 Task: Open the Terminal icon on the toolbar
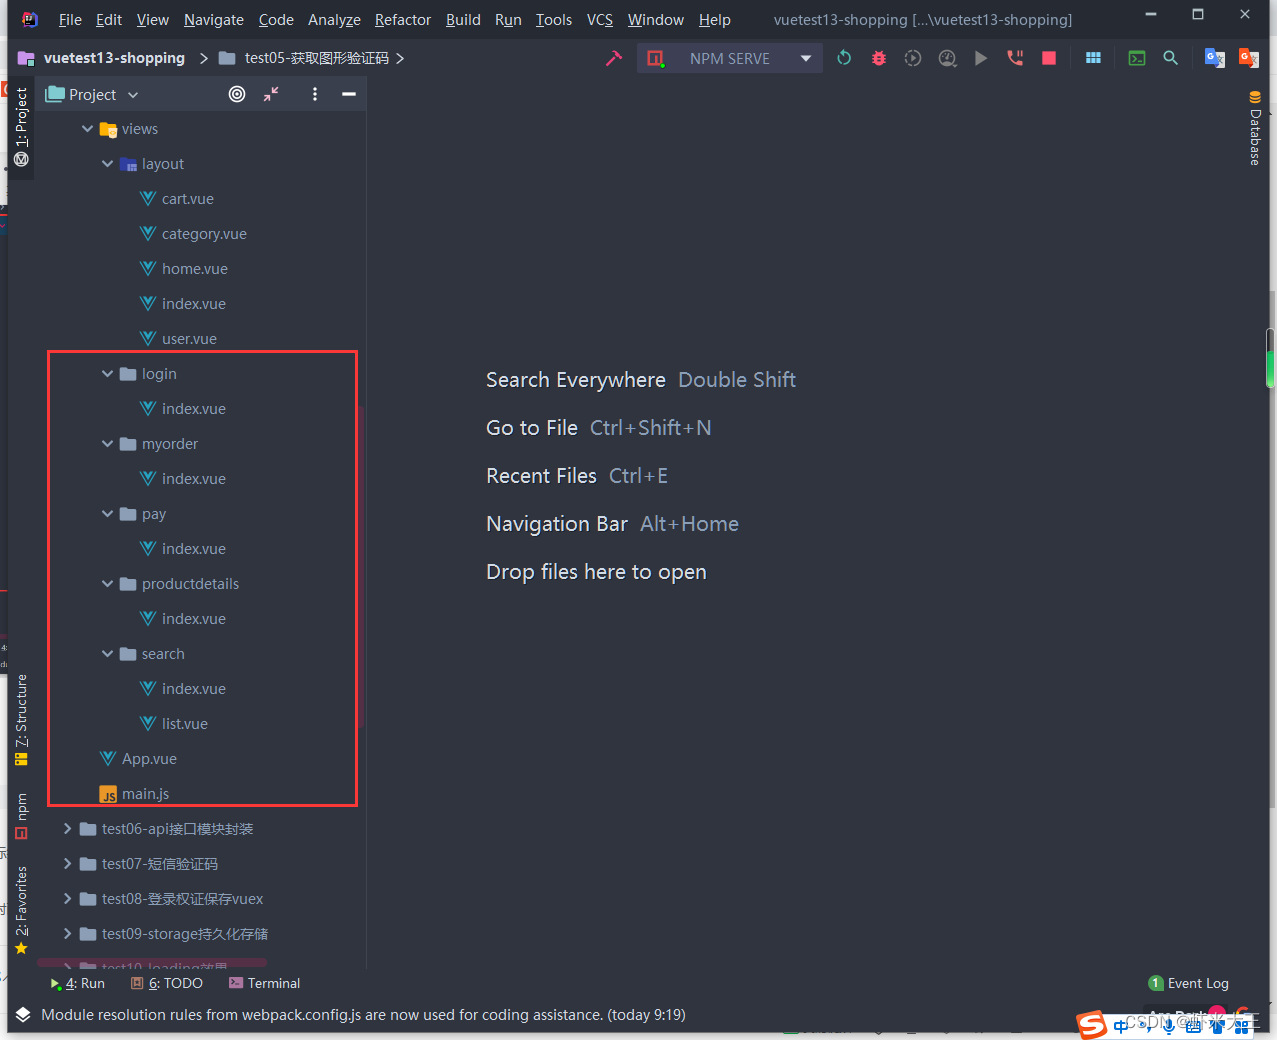1136,58
